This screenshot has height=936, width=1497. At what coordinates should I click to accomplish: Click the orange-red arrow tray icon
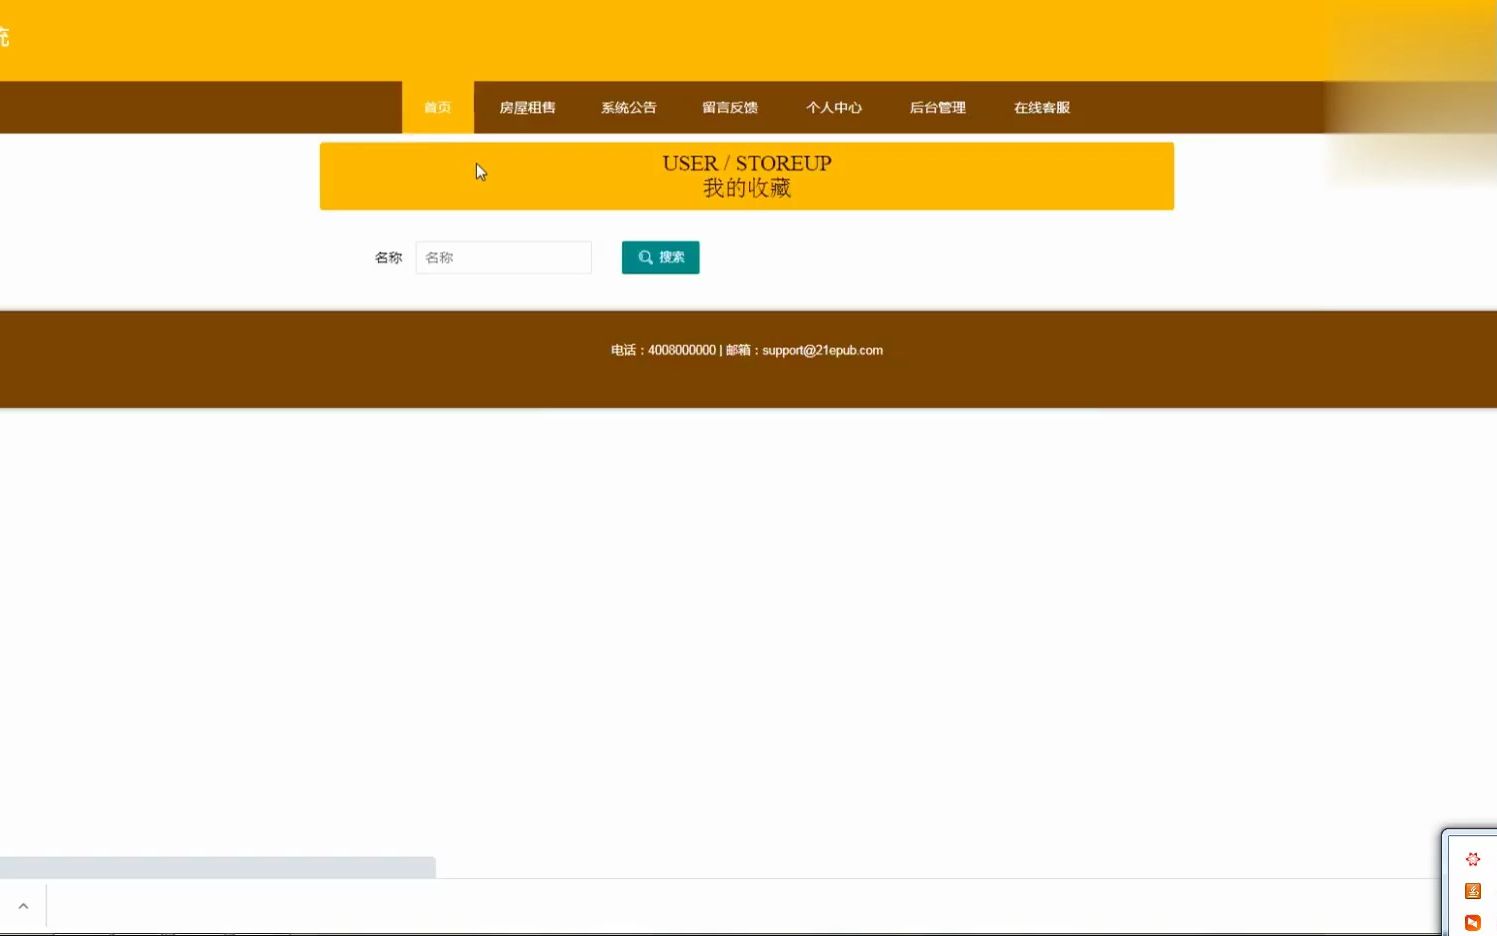(x=1472, y=922)
